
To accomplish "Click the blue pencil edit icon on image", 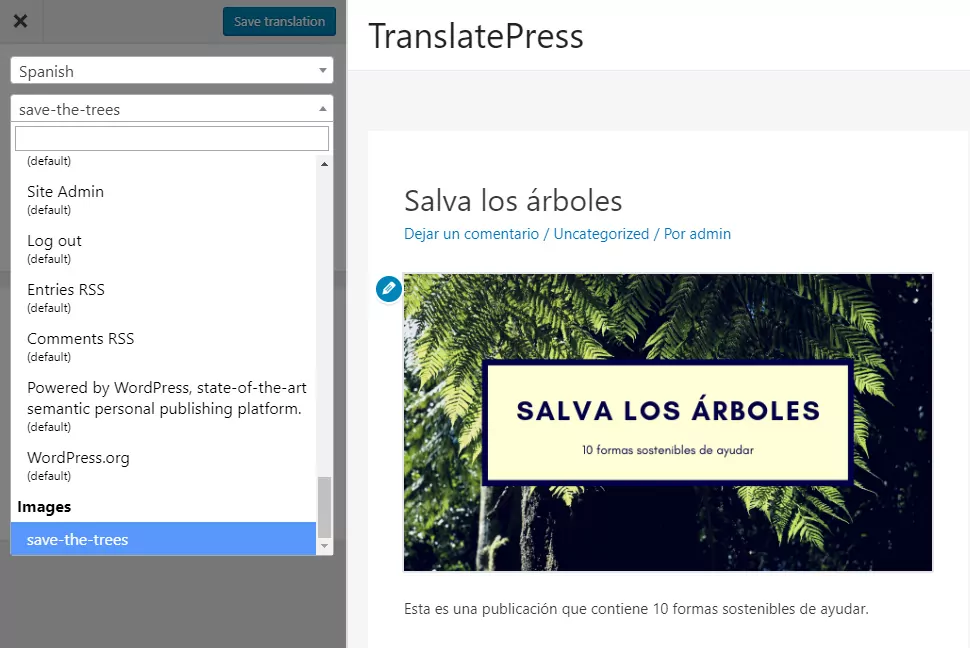I will click(x=389, y=288).
